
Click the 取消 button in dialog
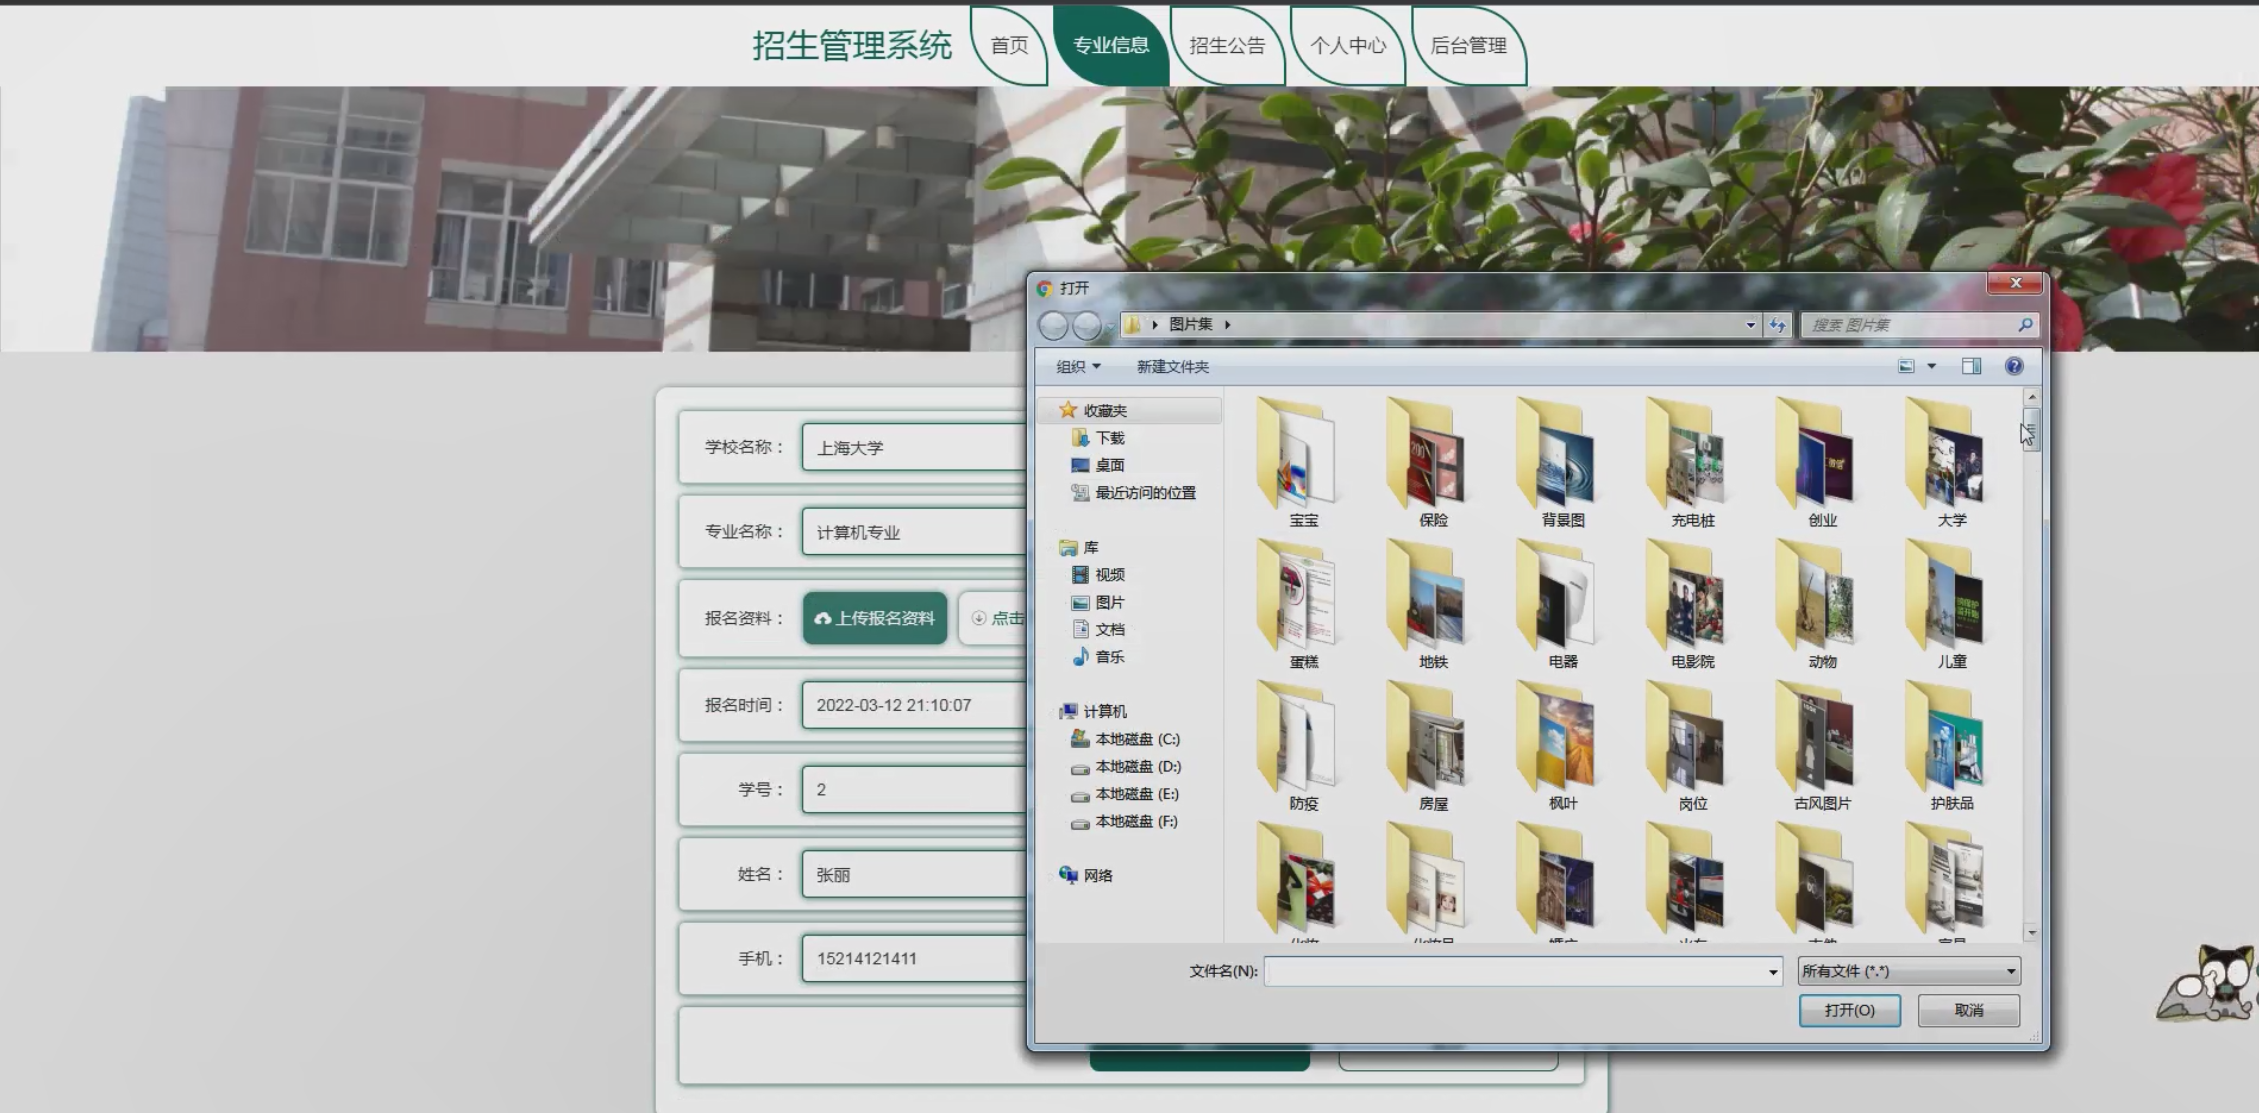point(1968,1010)
